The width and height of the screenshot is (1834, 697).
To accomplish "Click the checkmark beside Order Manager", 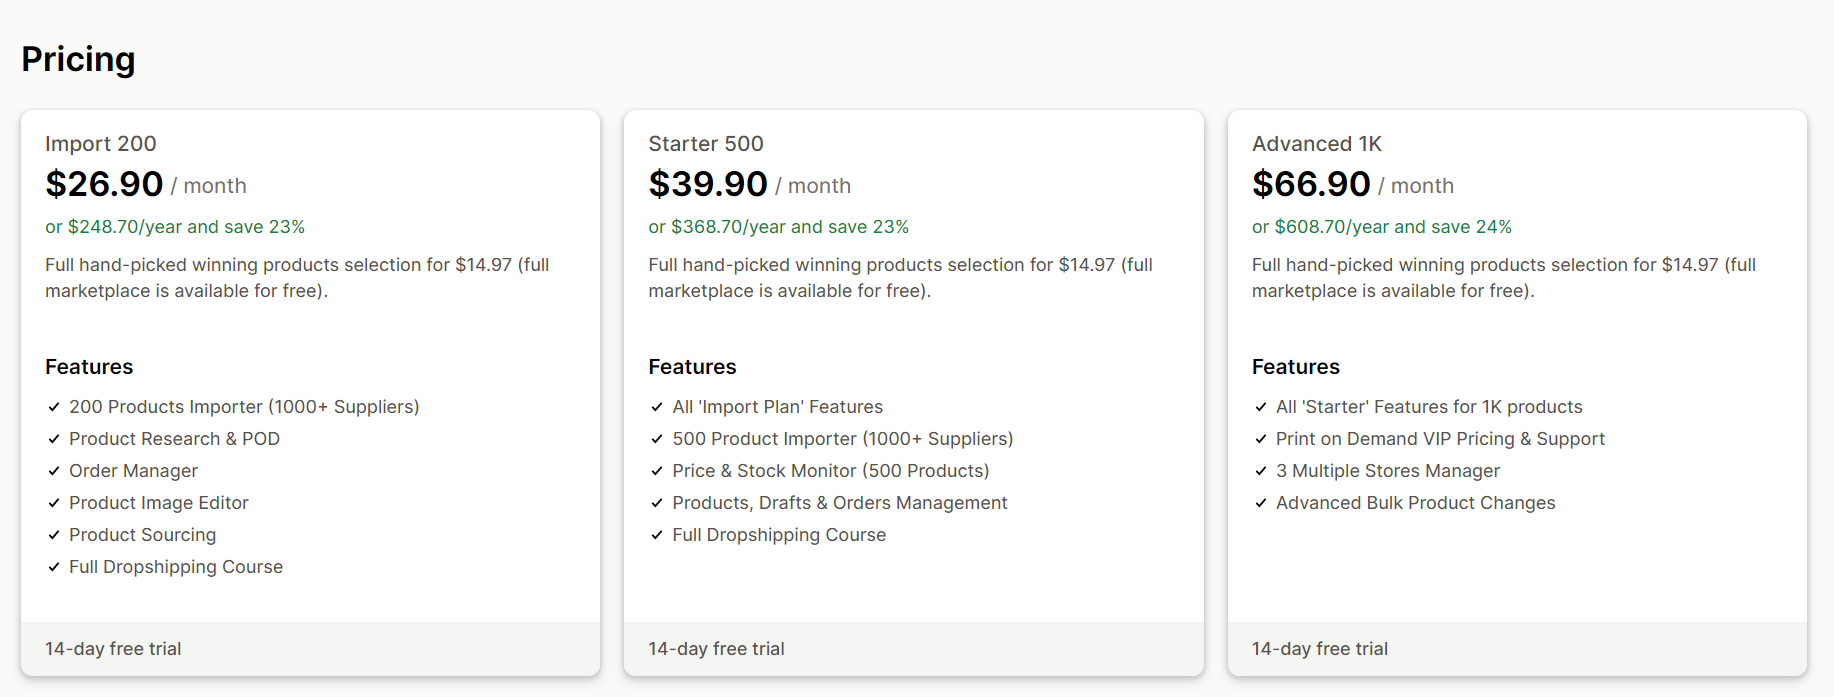I will [x=54, y=471].
